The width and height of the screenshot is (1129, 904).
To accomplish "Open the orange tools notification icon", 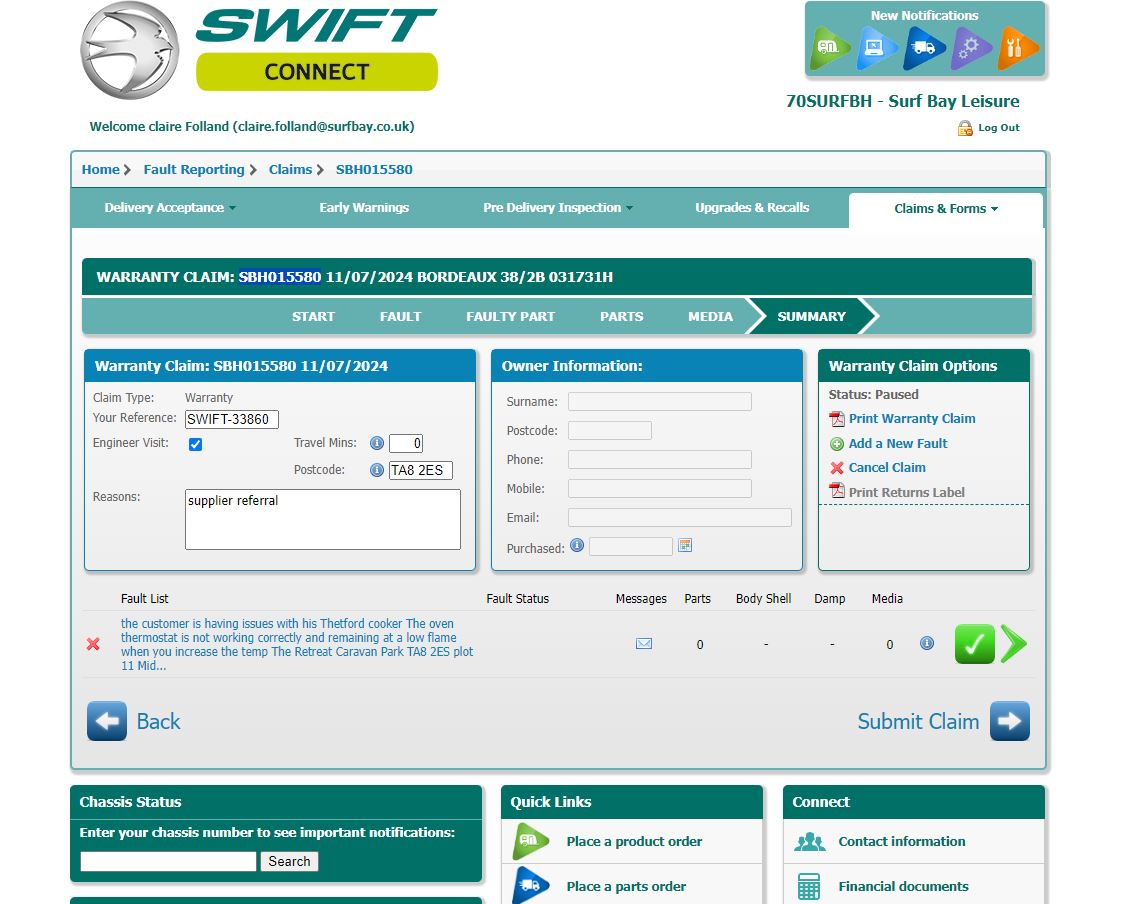I will (x=1017, y=48).
